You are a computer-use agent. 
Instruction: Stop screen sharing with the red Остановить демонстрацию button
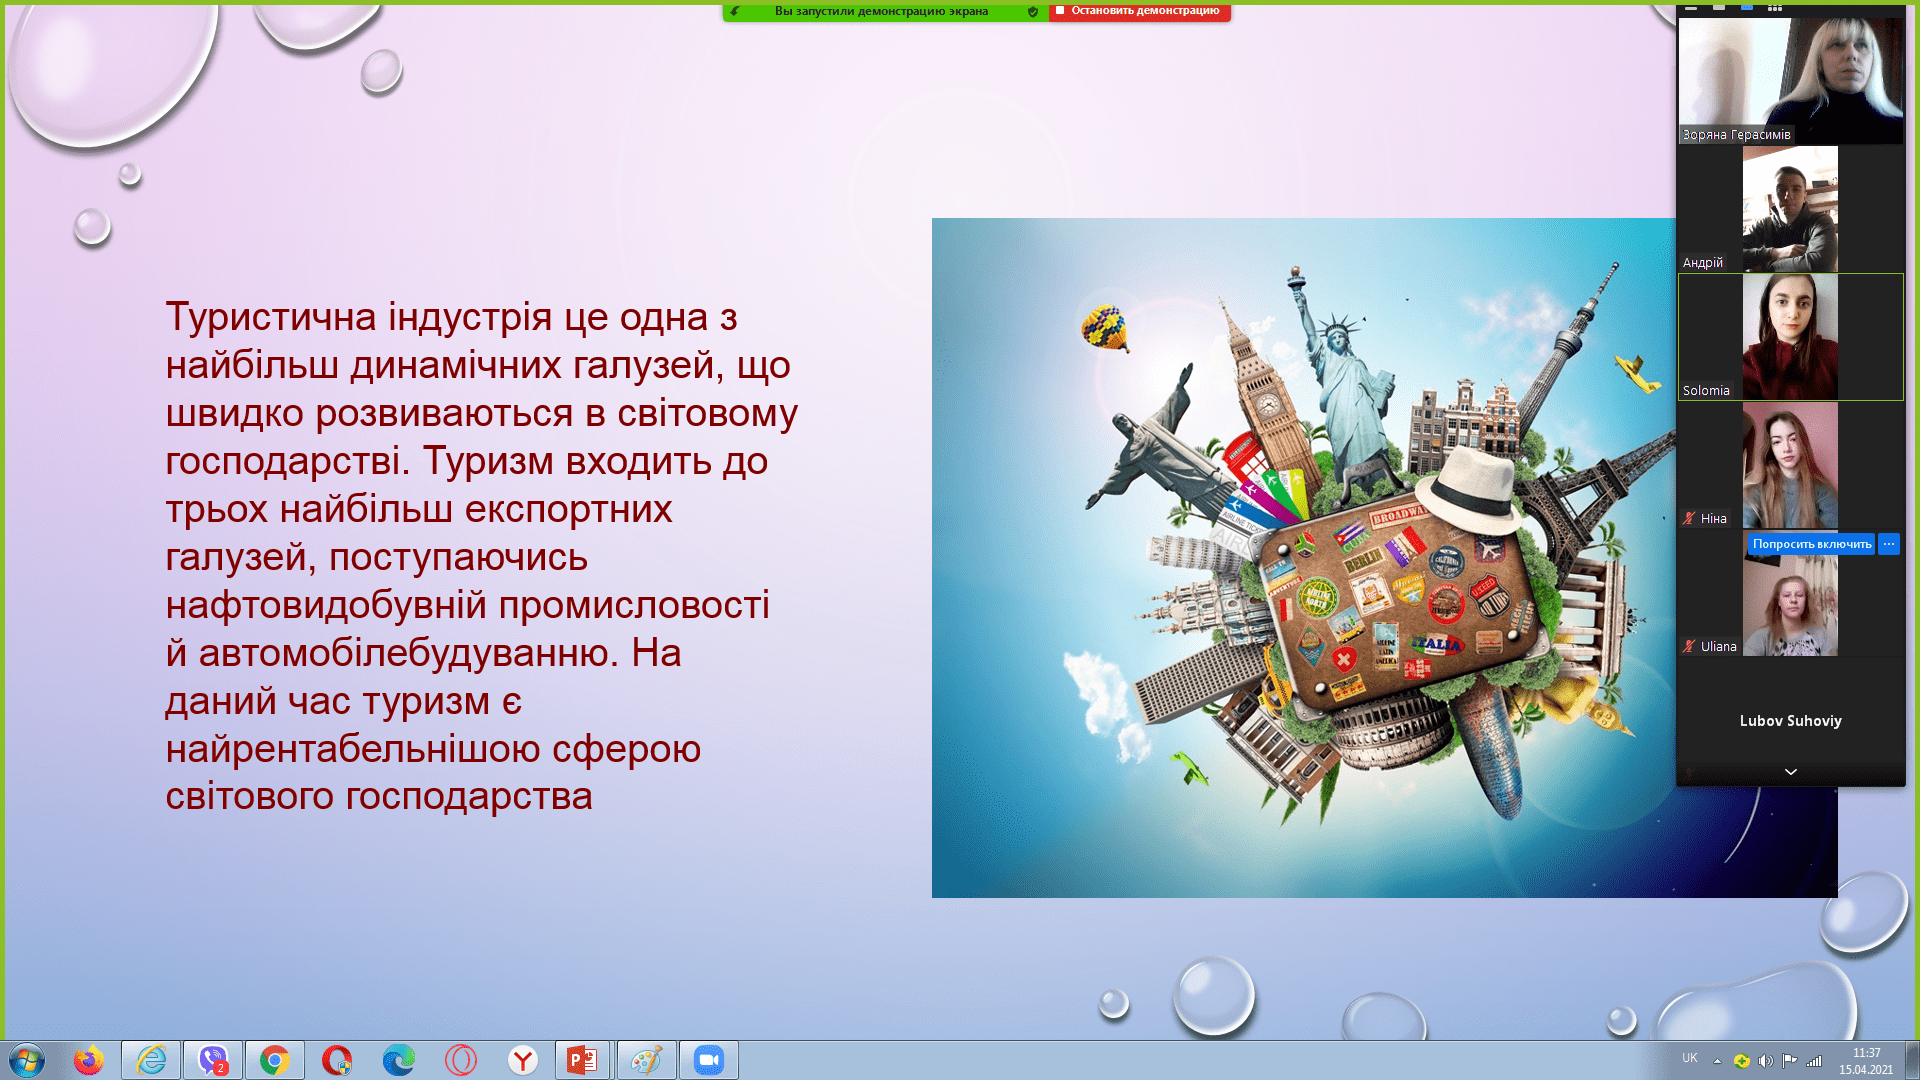pos(1140,11)
